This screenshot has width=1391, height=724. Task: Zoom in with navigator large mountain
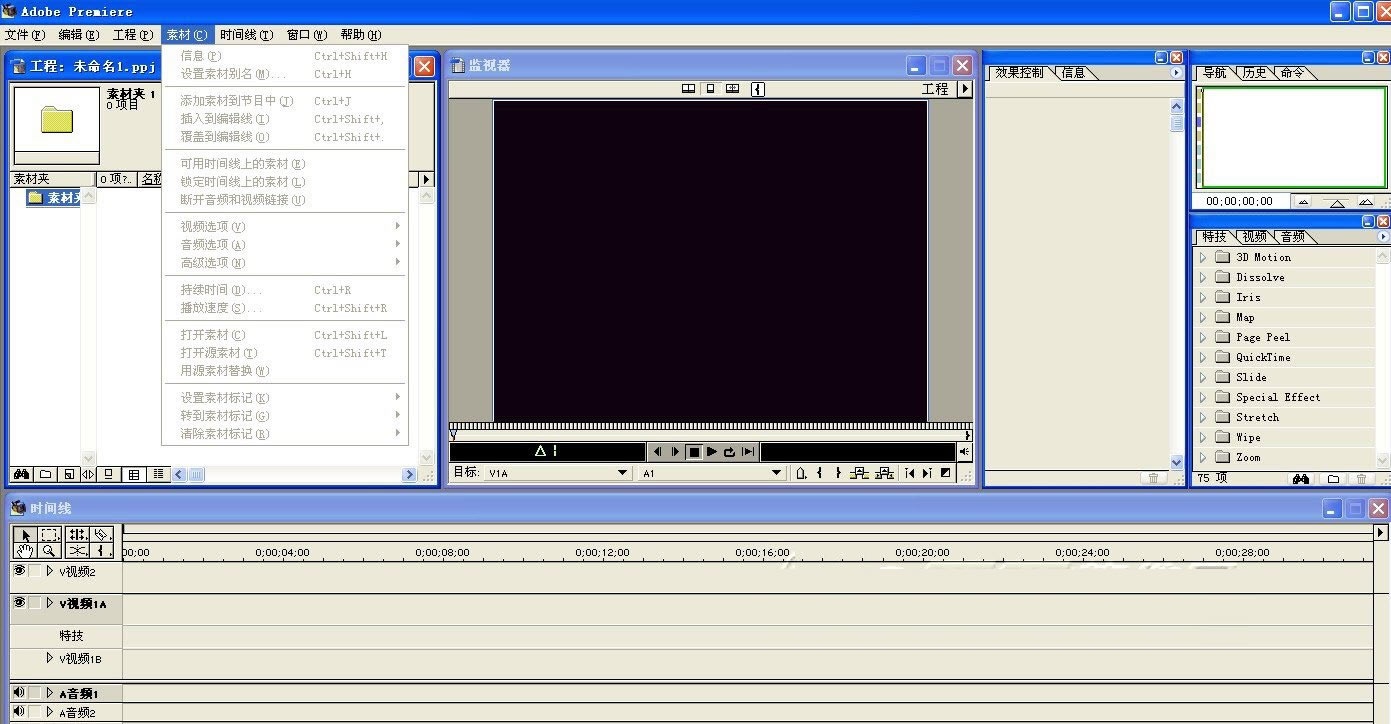tap(1367, 202)
